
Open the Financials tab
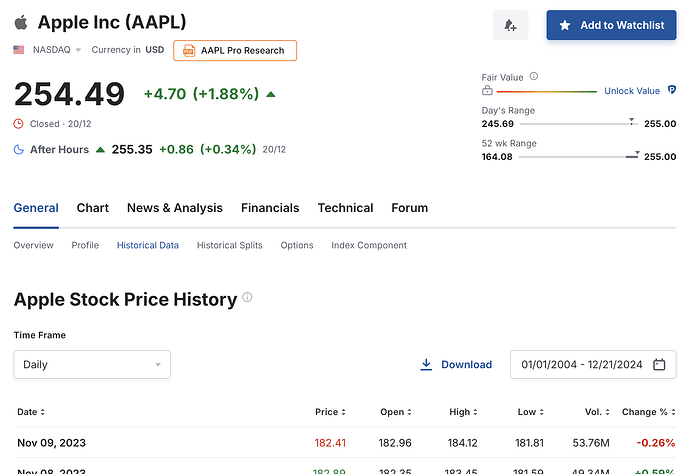270,208
